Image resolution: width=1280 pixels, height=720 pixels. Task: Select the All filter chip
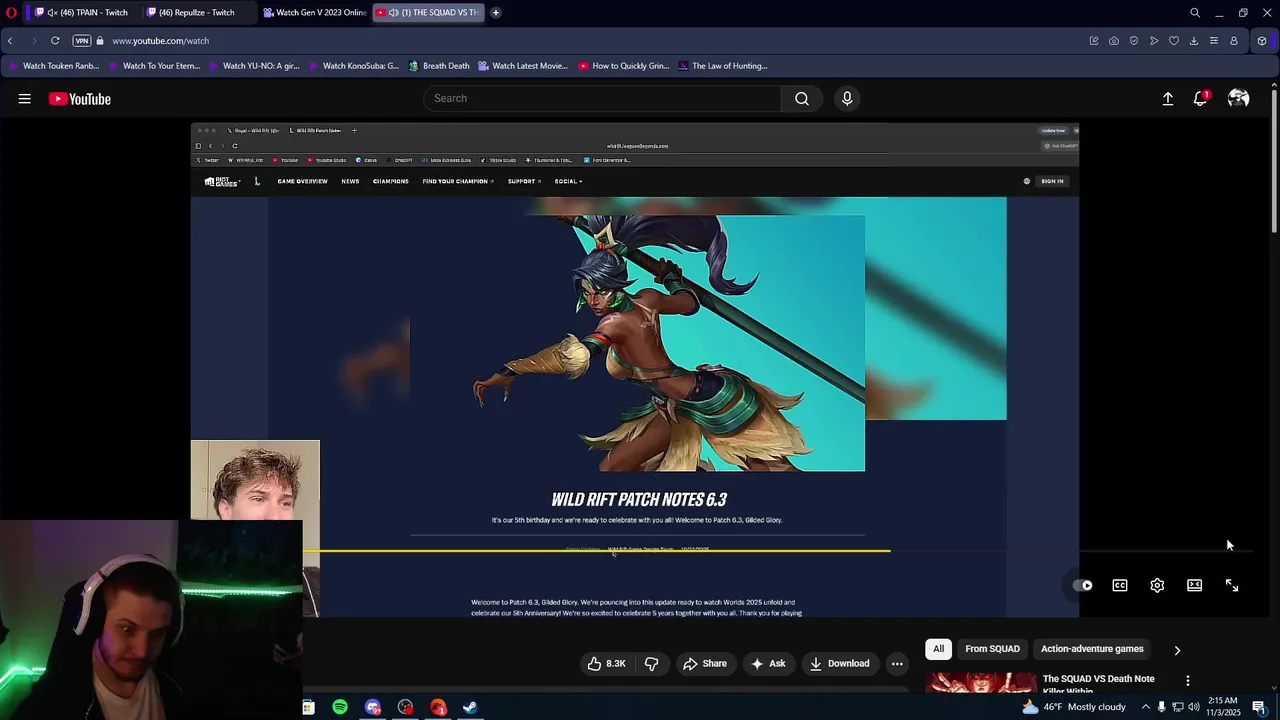click(938, 649)
